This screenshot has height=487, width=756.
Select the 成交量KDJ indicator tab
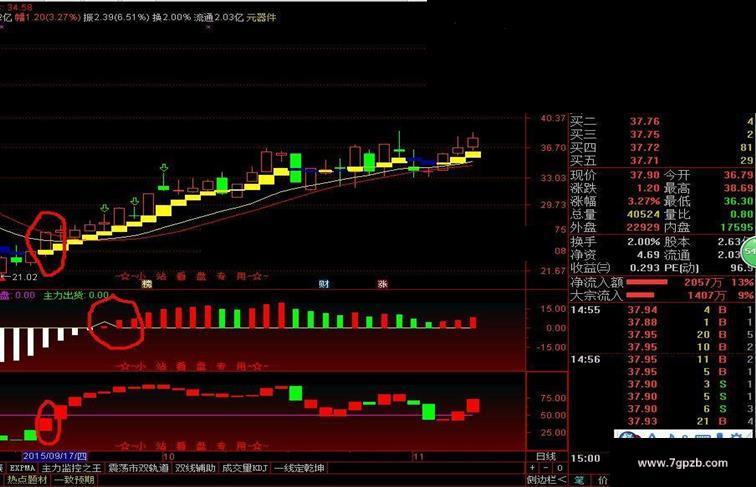244,468
